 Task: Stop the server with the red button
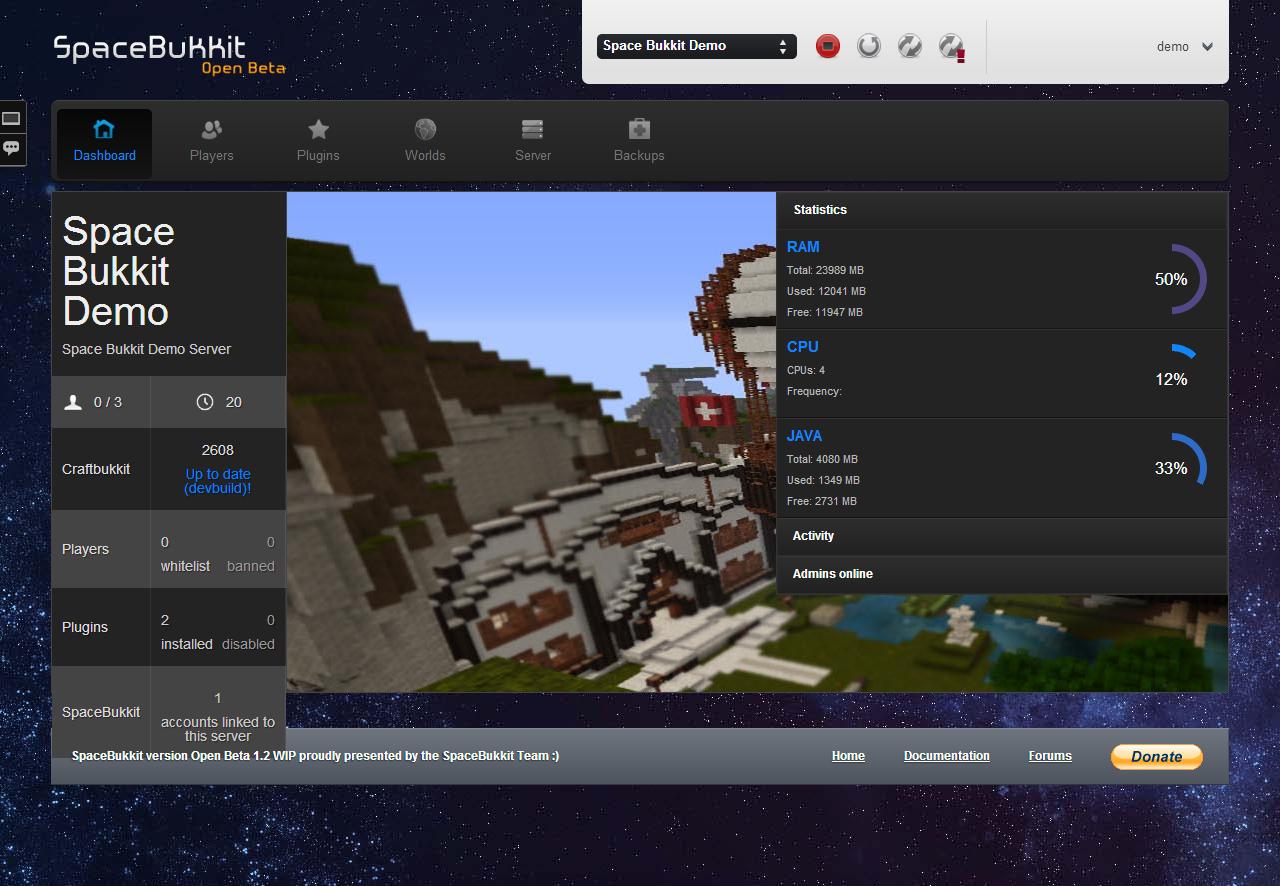click(828, 46)
